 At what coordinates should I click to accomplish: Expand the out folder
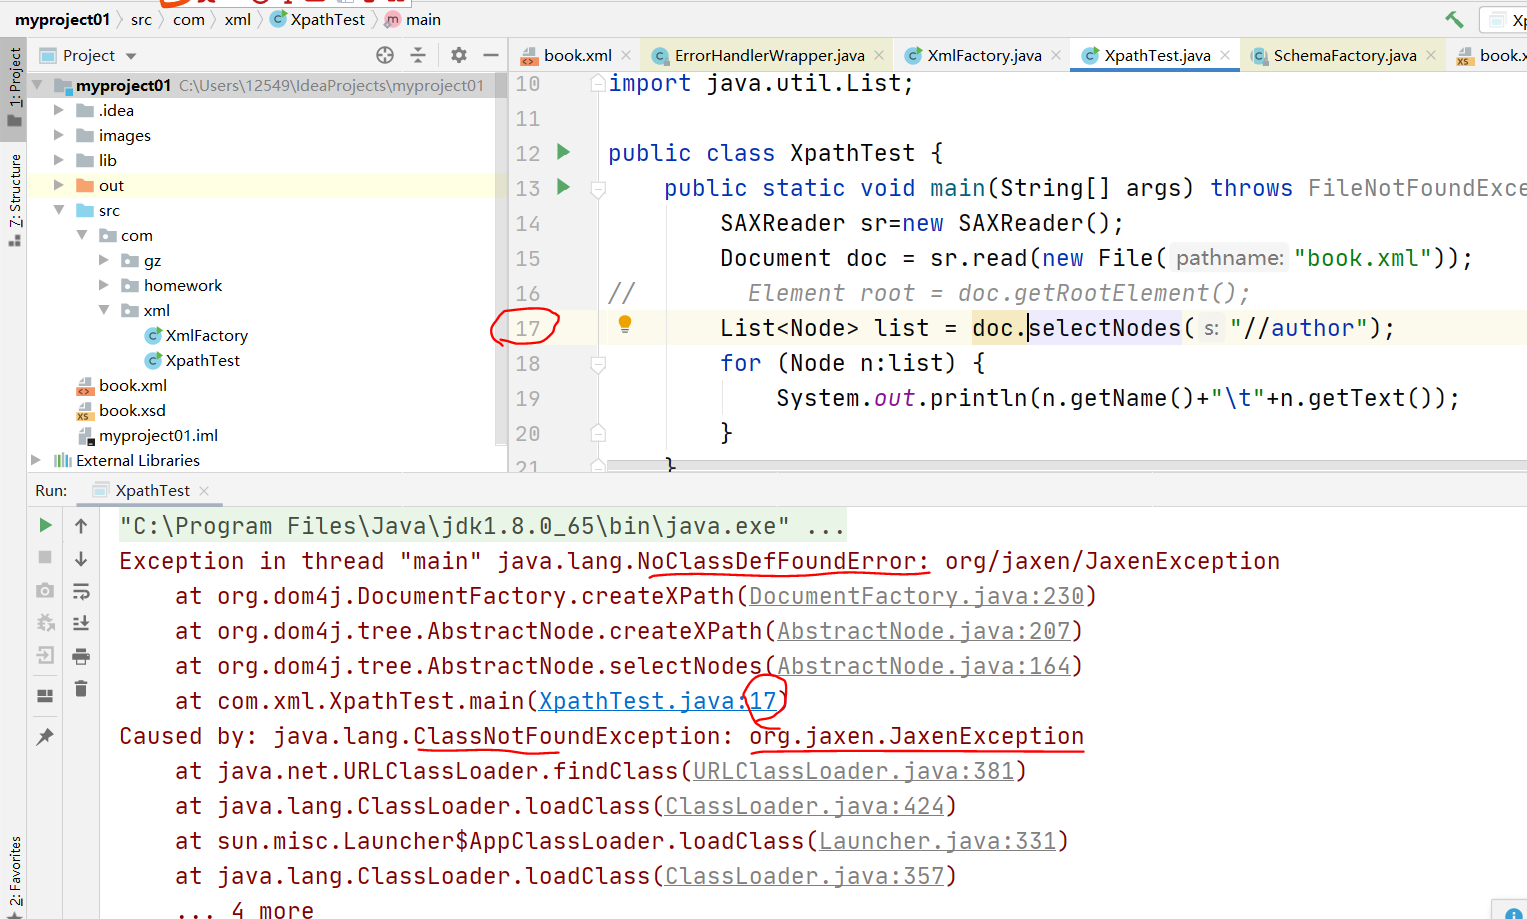(x=59, y=185)
